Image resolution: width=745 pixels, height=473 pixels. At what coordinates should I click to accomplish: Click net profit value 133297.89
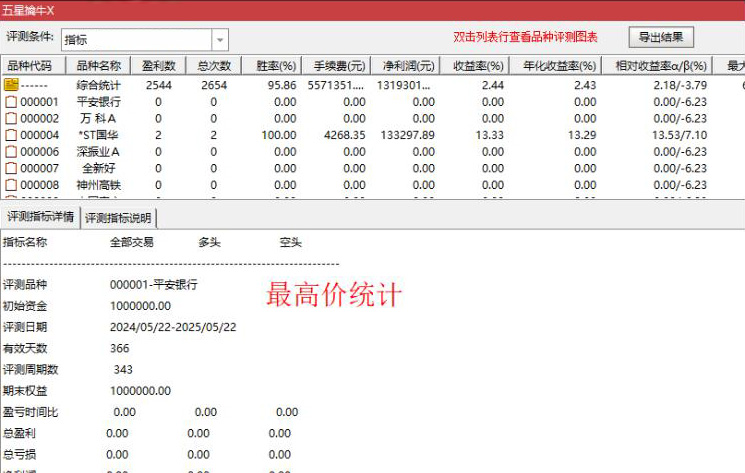coord(408,135)
